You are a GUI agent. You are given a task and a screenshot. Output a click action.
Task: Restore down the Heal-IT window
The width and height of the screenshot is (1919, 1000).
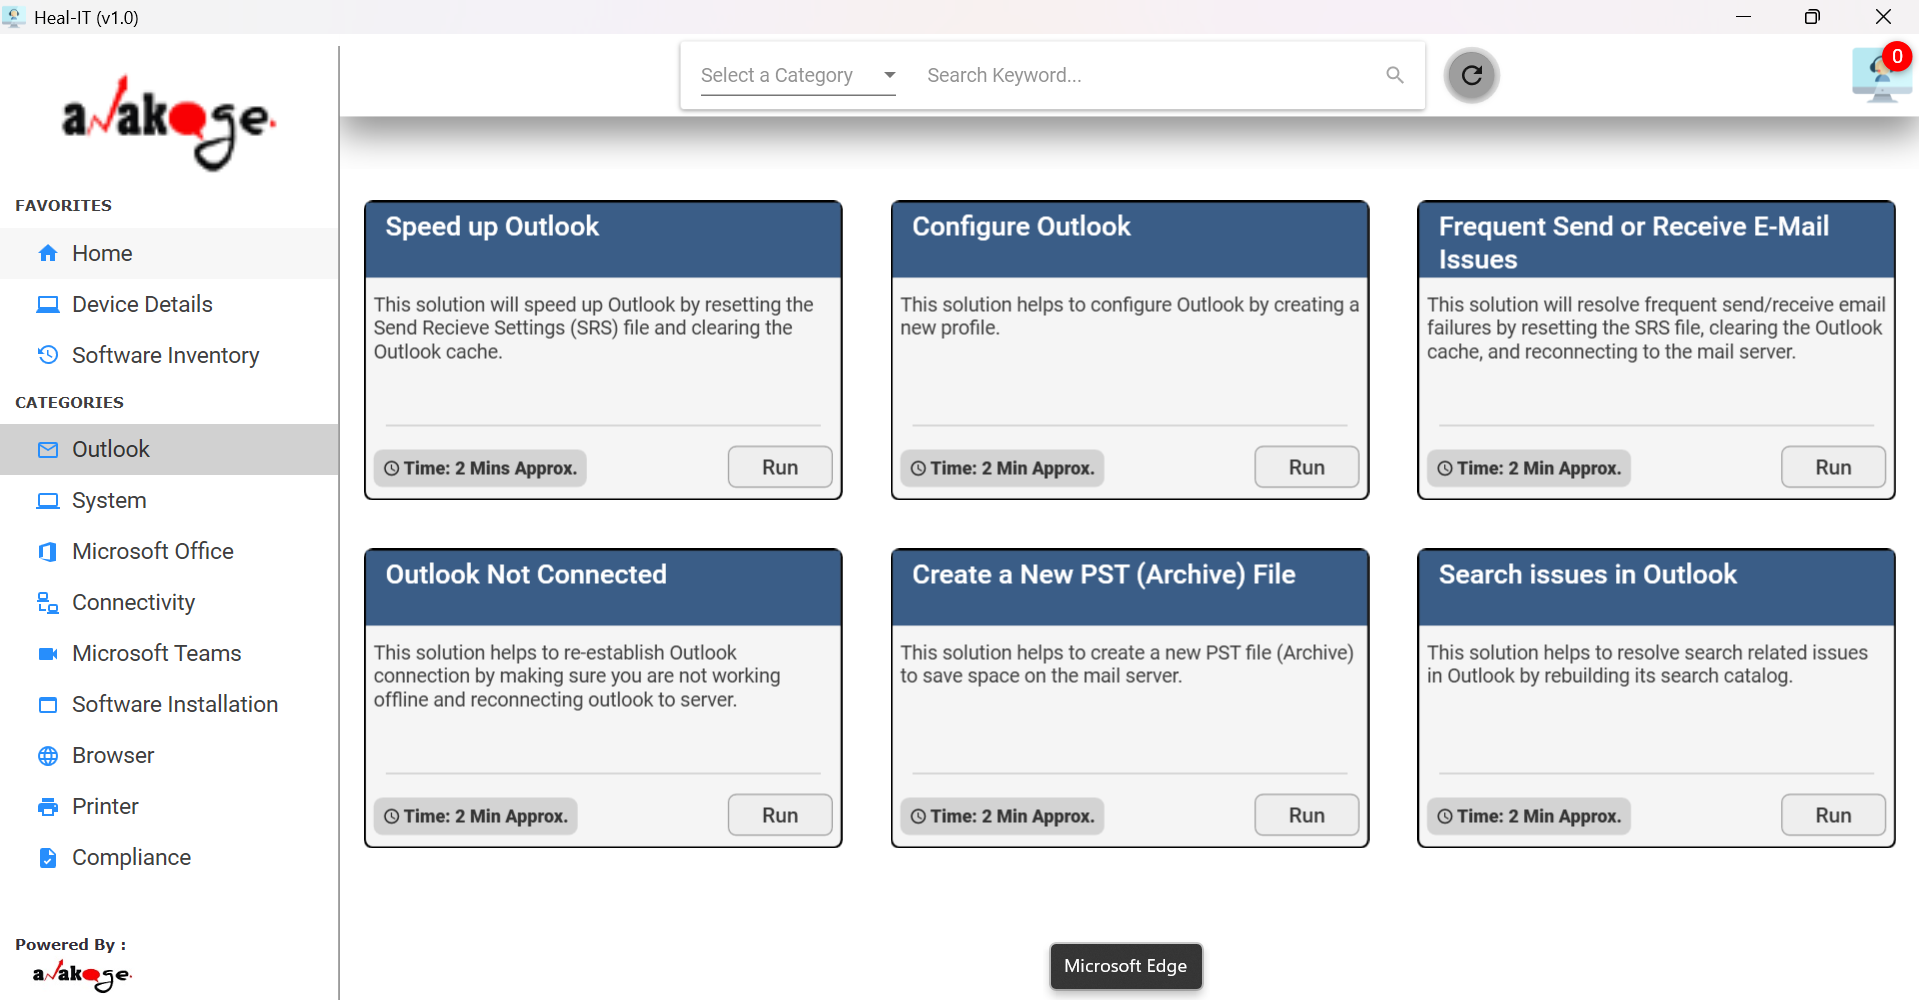click(x=1812, y=17)
